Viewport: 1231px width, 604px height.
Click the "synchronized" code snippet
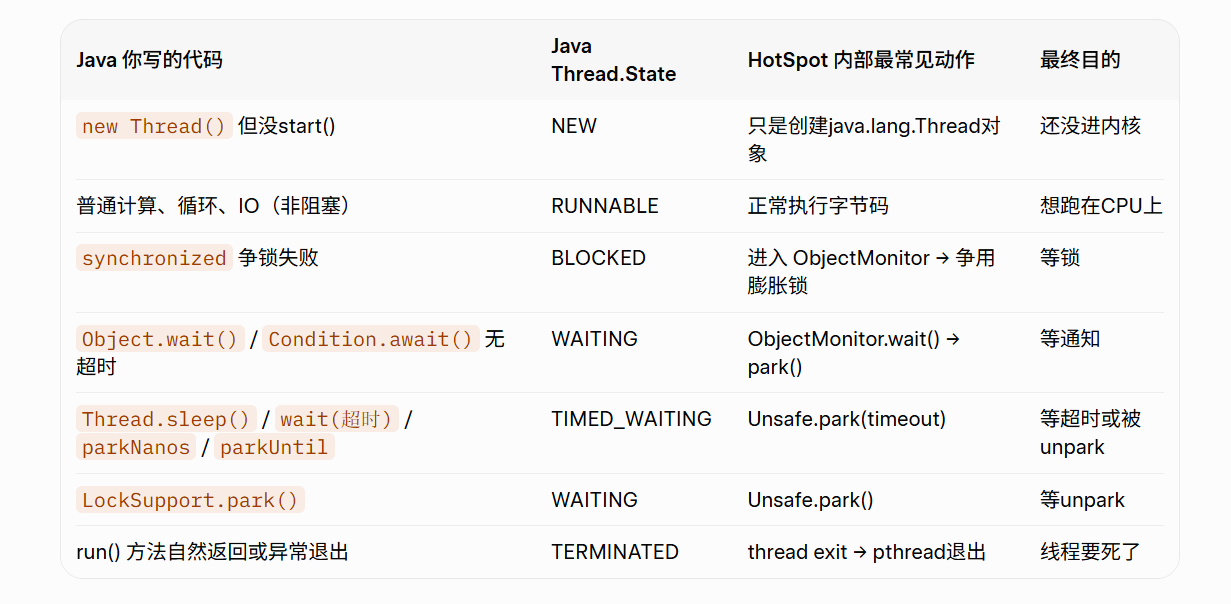coord(154,258)
